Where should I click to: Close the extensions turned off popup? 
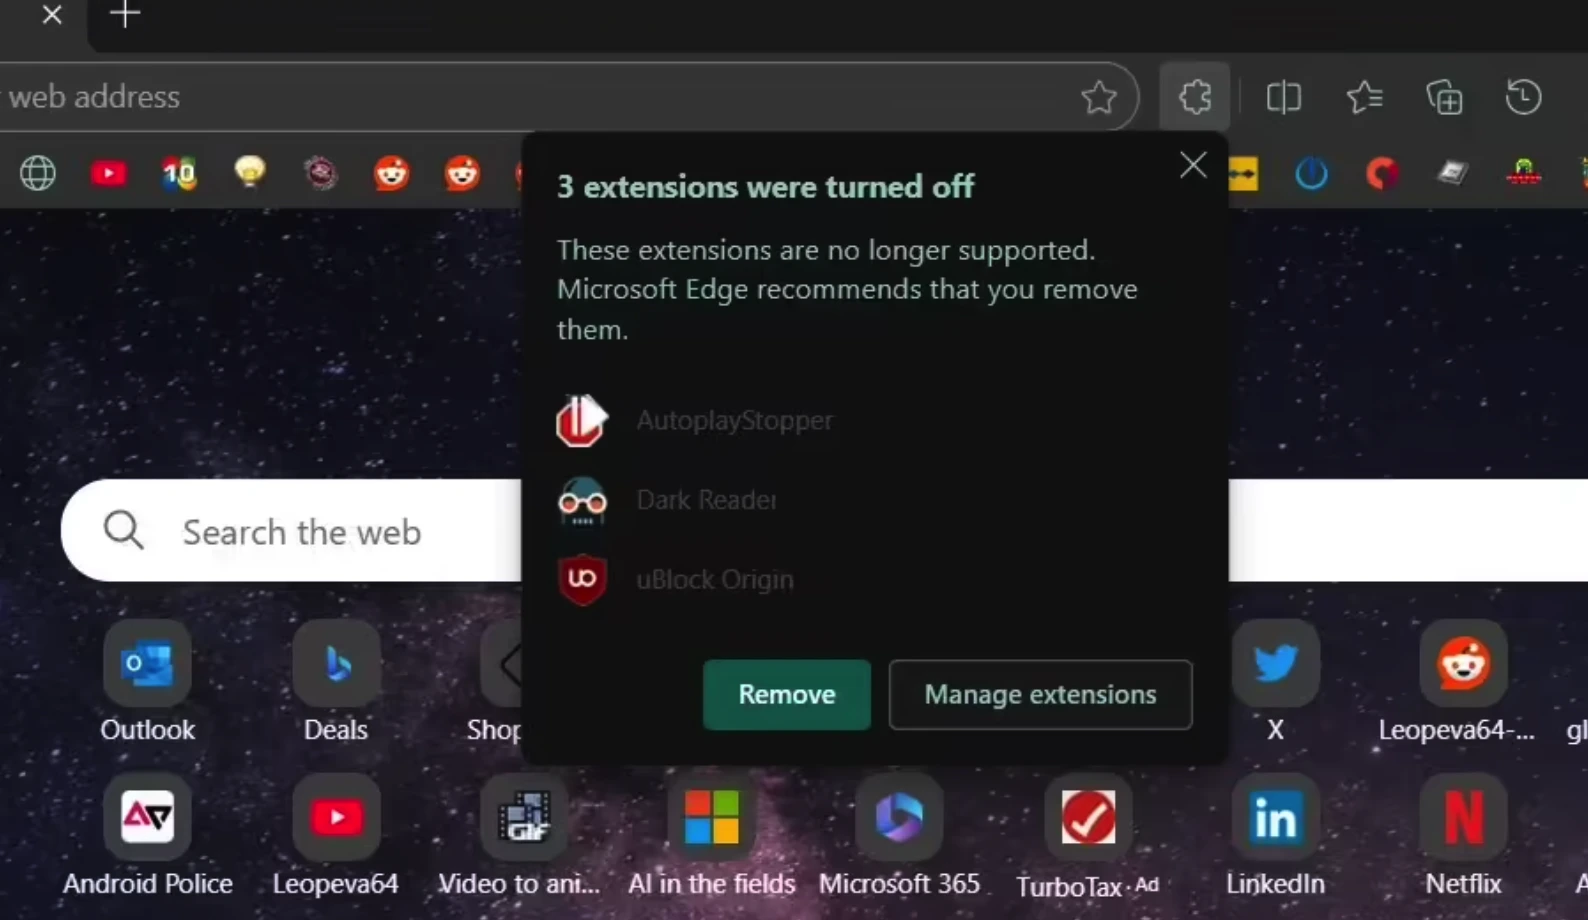[x=1193, y=165]
